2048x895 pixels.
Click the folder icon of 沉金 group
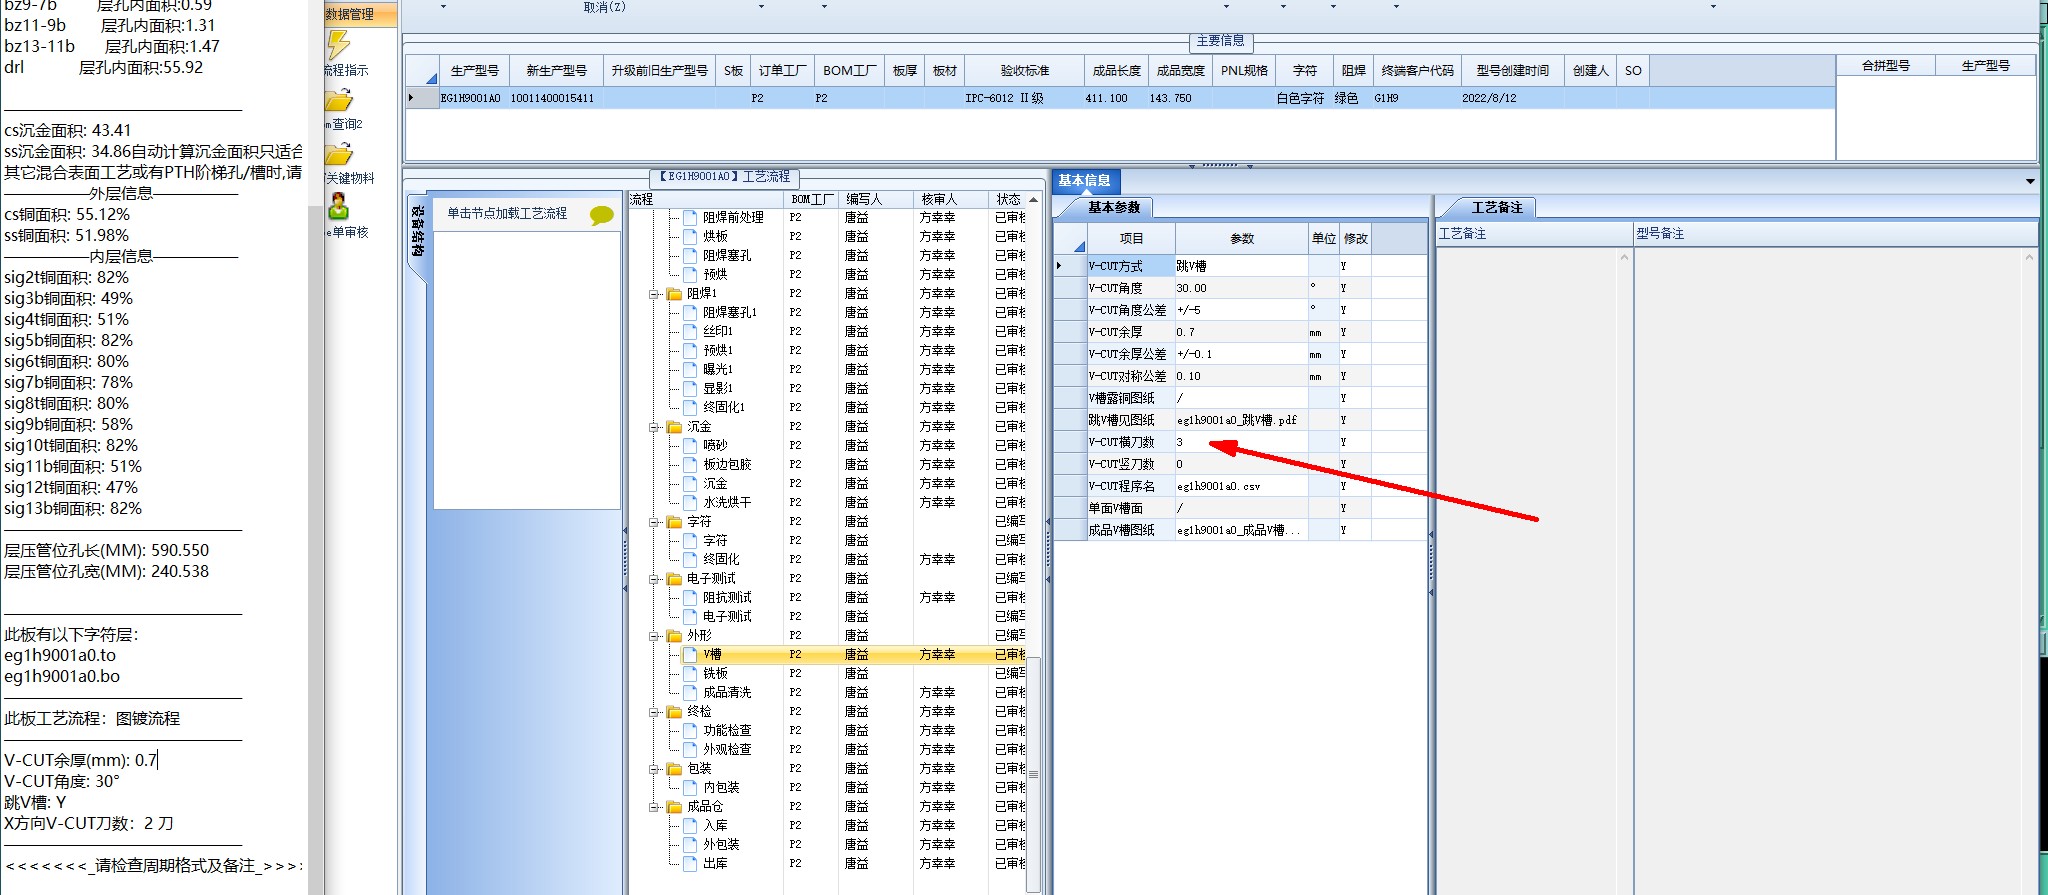[x=674, y=426]
